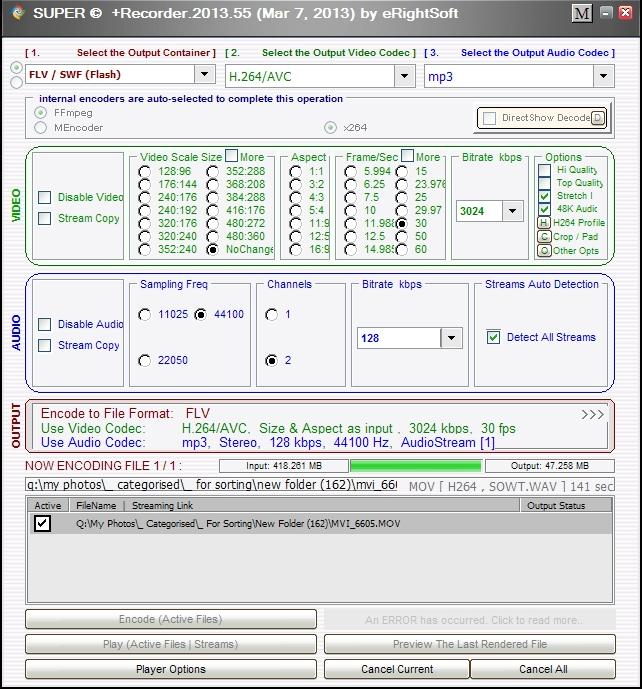Screen dimensions: 642x689
Task: Check Video Scale Size More checkbox
Action: [x=231, y=156]
